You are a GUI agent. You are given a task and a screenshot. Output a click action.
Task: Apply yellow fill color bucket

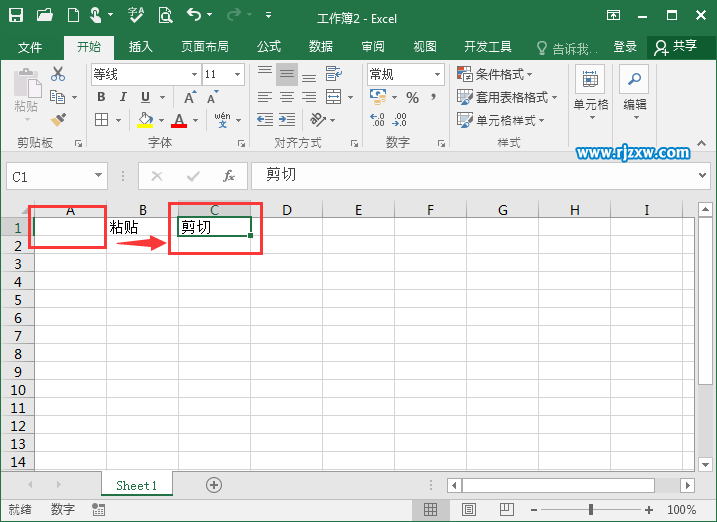pos(145,120)
